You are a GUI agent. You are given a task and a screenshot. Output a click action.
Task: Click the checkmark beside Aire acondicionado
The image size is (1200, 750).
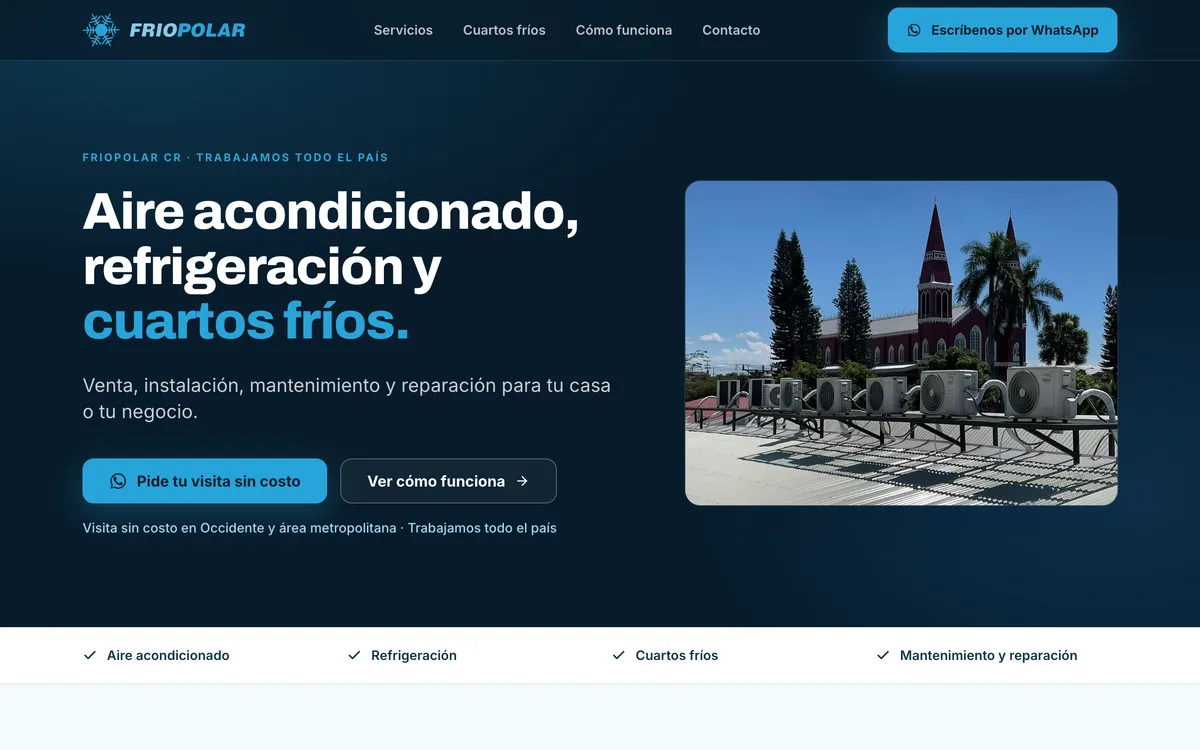pyautogui.click(x=90, y=656)
